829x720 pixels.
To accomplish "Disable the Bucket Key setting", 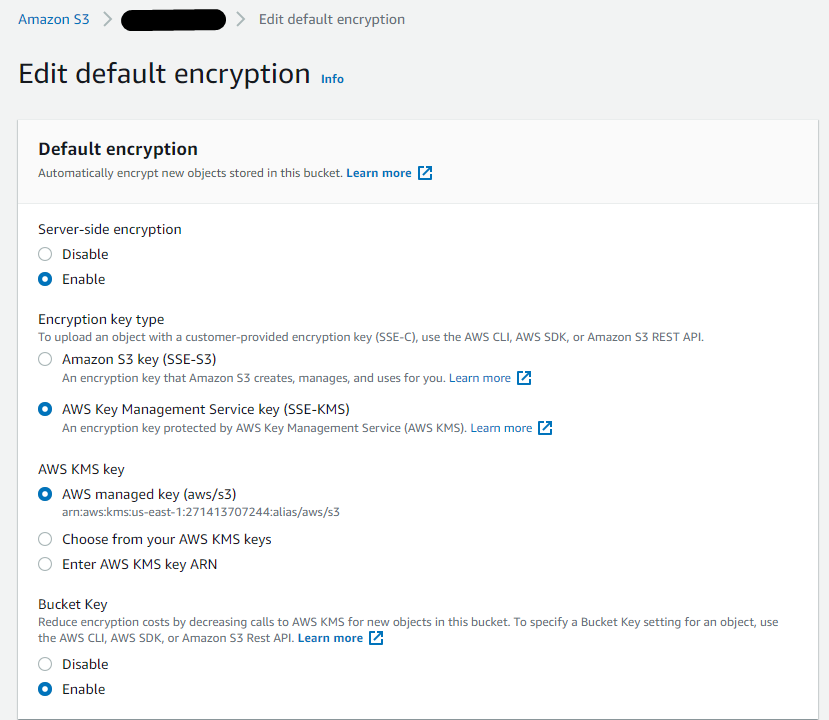I will coord(45,664).
